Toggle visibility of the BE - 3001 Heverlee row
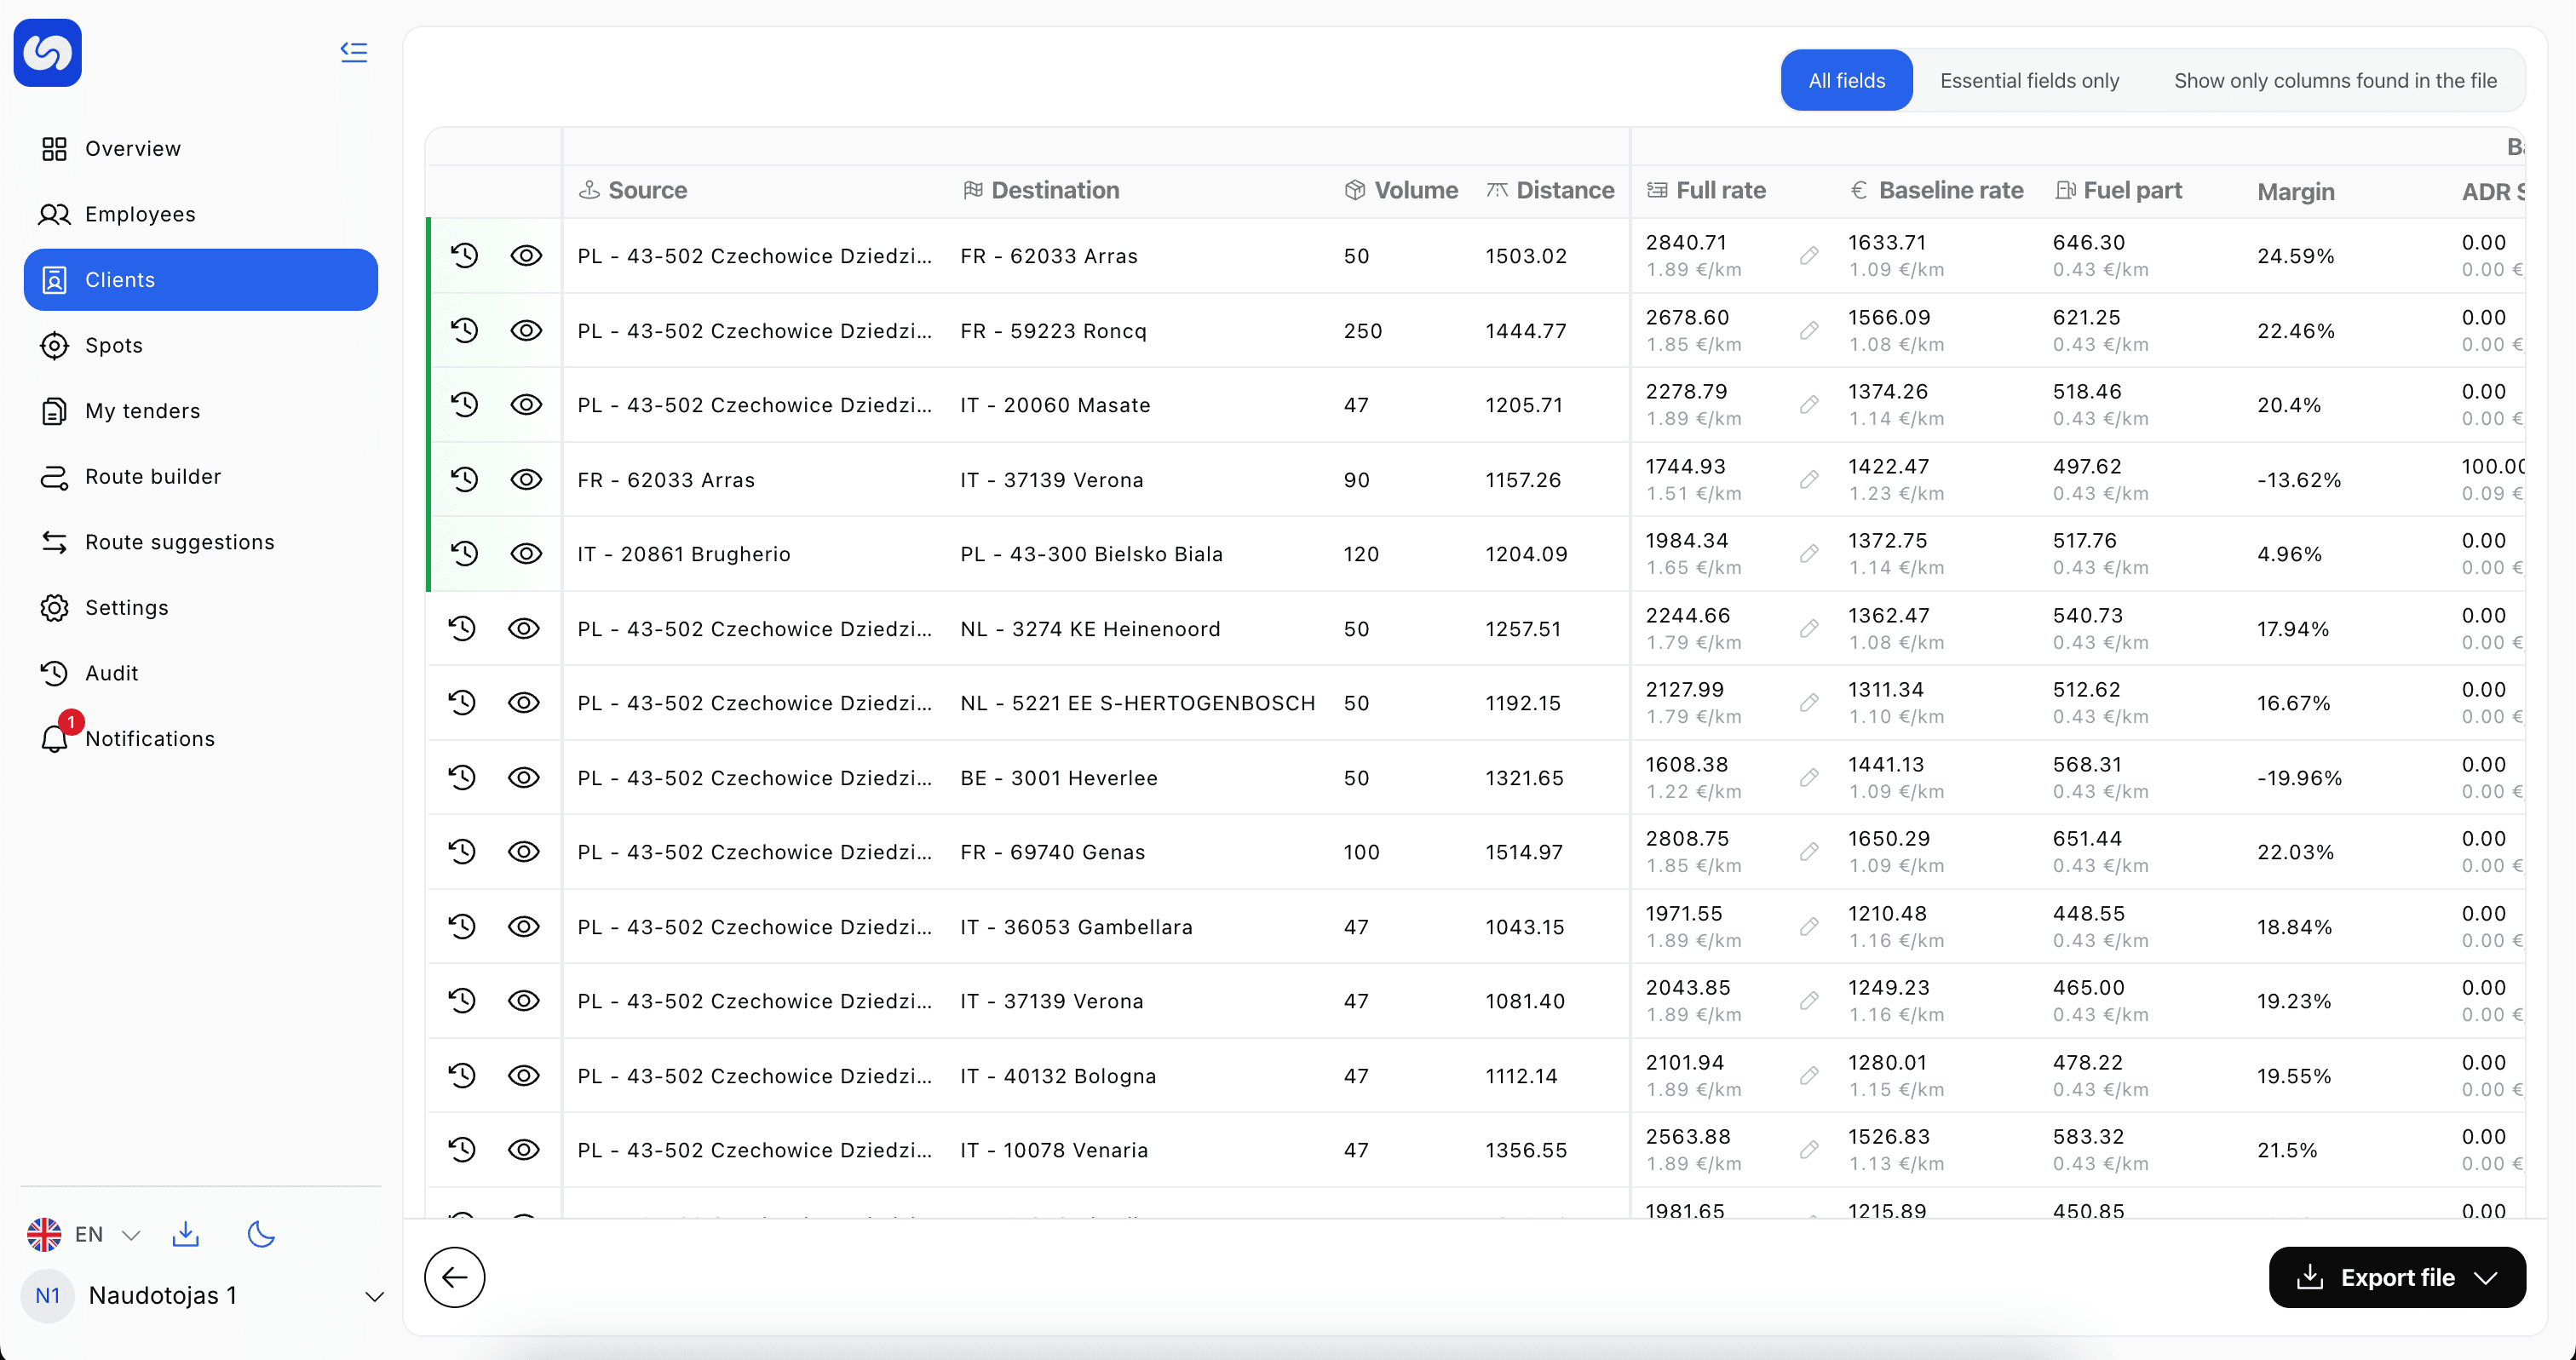The width and height of the screenshot is (2576, 1360). coord(524,778)
